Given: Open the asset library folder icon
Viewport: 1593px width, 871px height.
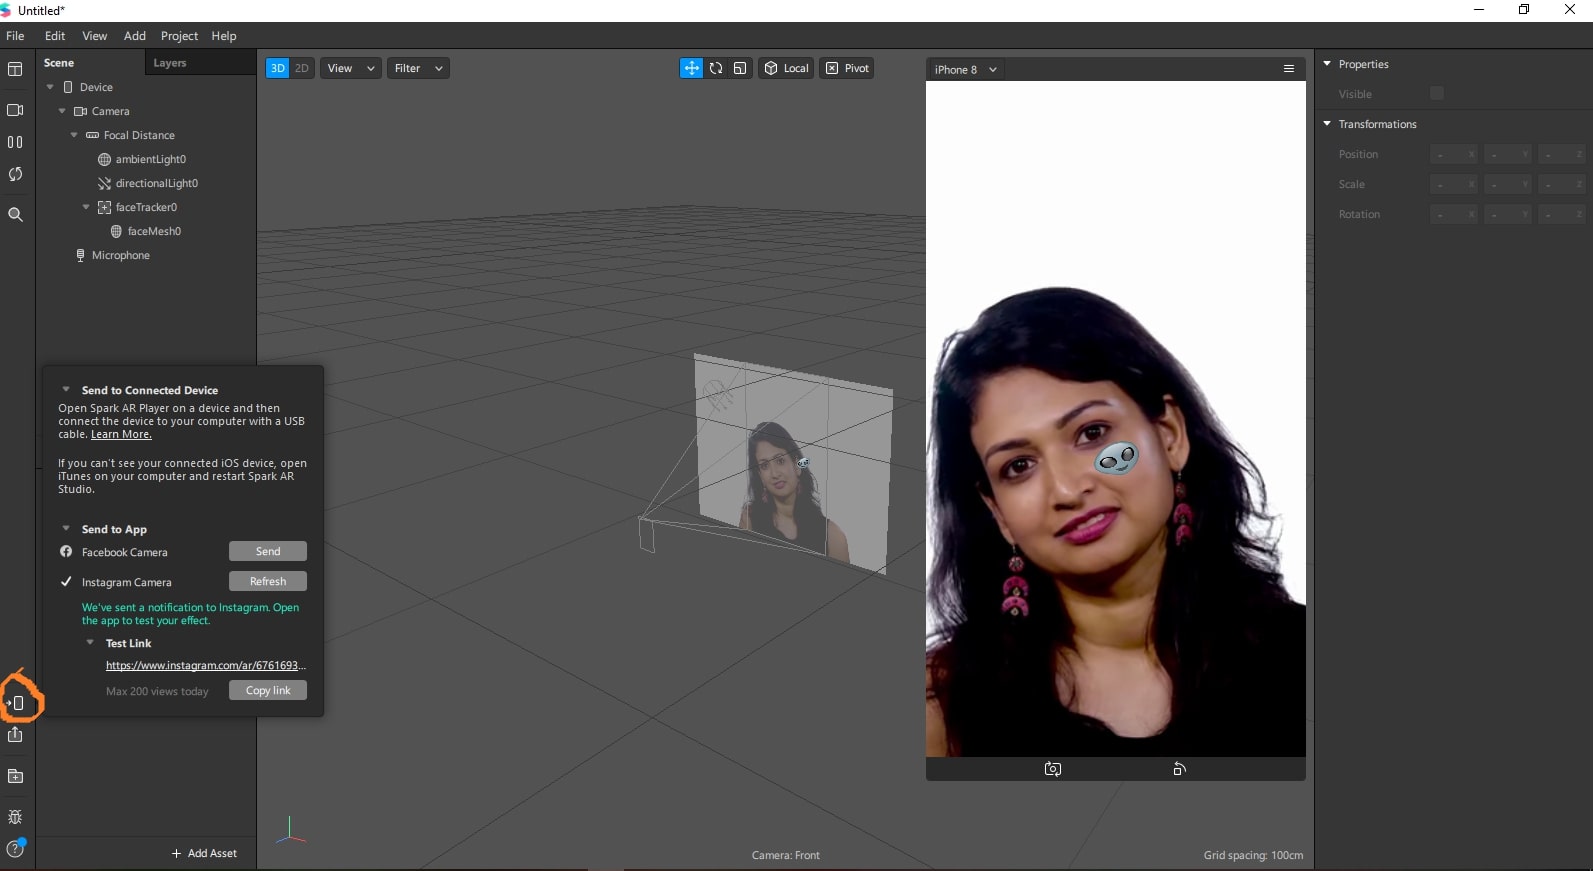Looking at the screenshot, I should click(x=15, y=776).
